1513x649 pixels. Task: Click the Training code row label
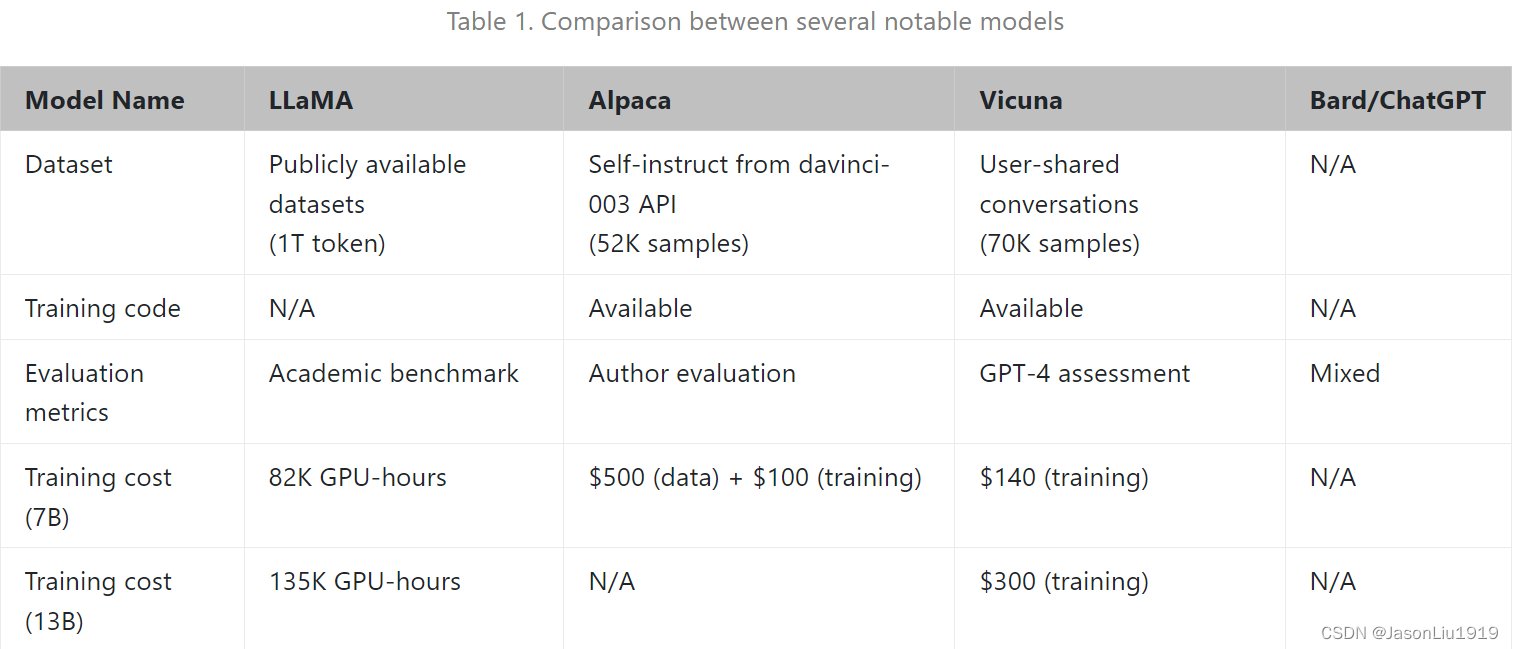click(x=103, y=308)
